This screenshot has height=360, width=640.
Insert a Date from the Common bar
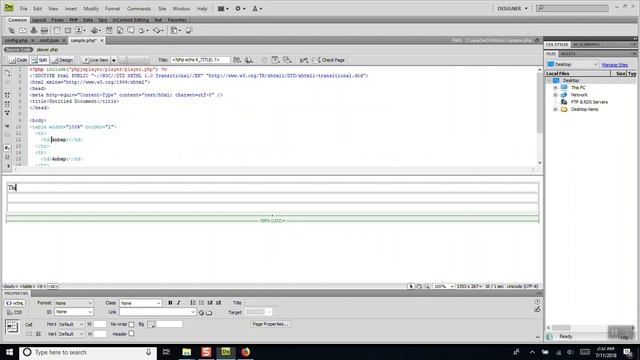(109, 31)
